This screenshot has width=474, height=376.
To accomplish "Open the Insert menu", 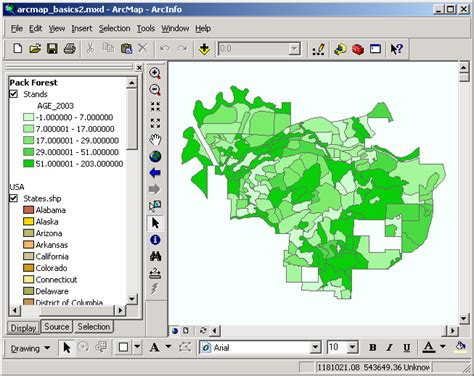I will pos(82,29).
